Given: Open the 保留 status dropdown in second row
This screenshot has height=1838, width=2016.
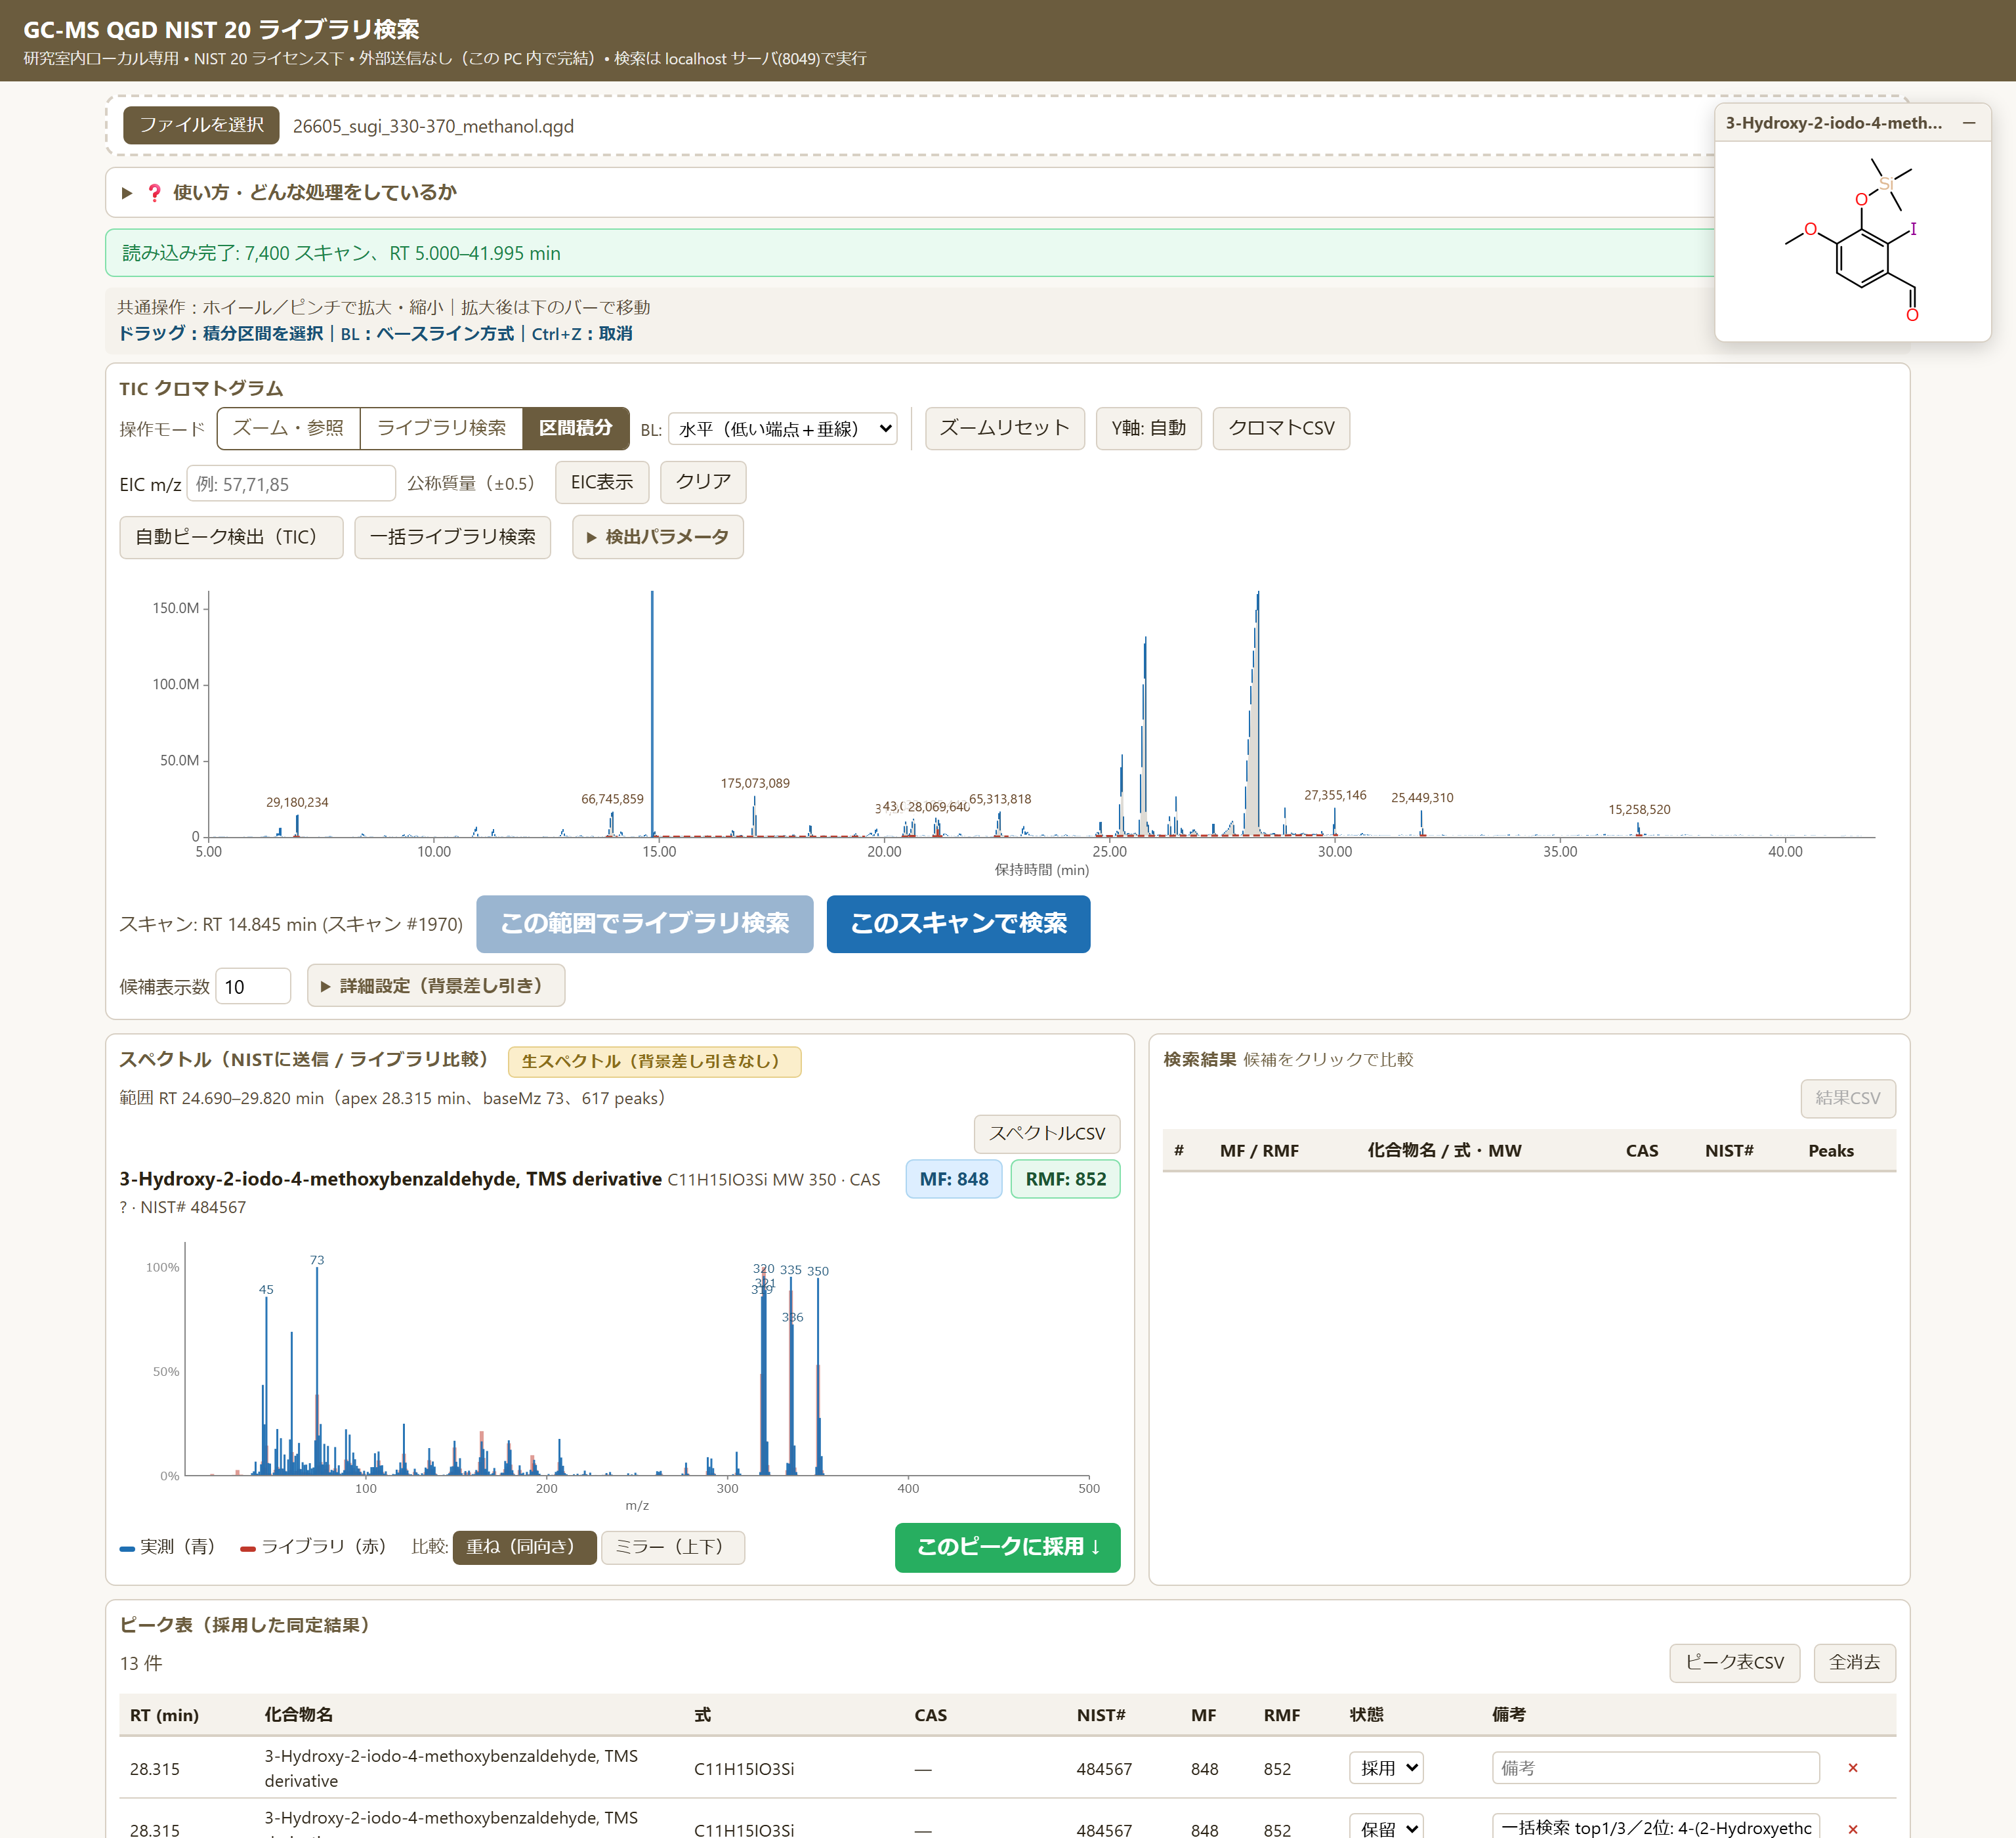Looking at the screenshot, I should coord(1386,1828).
